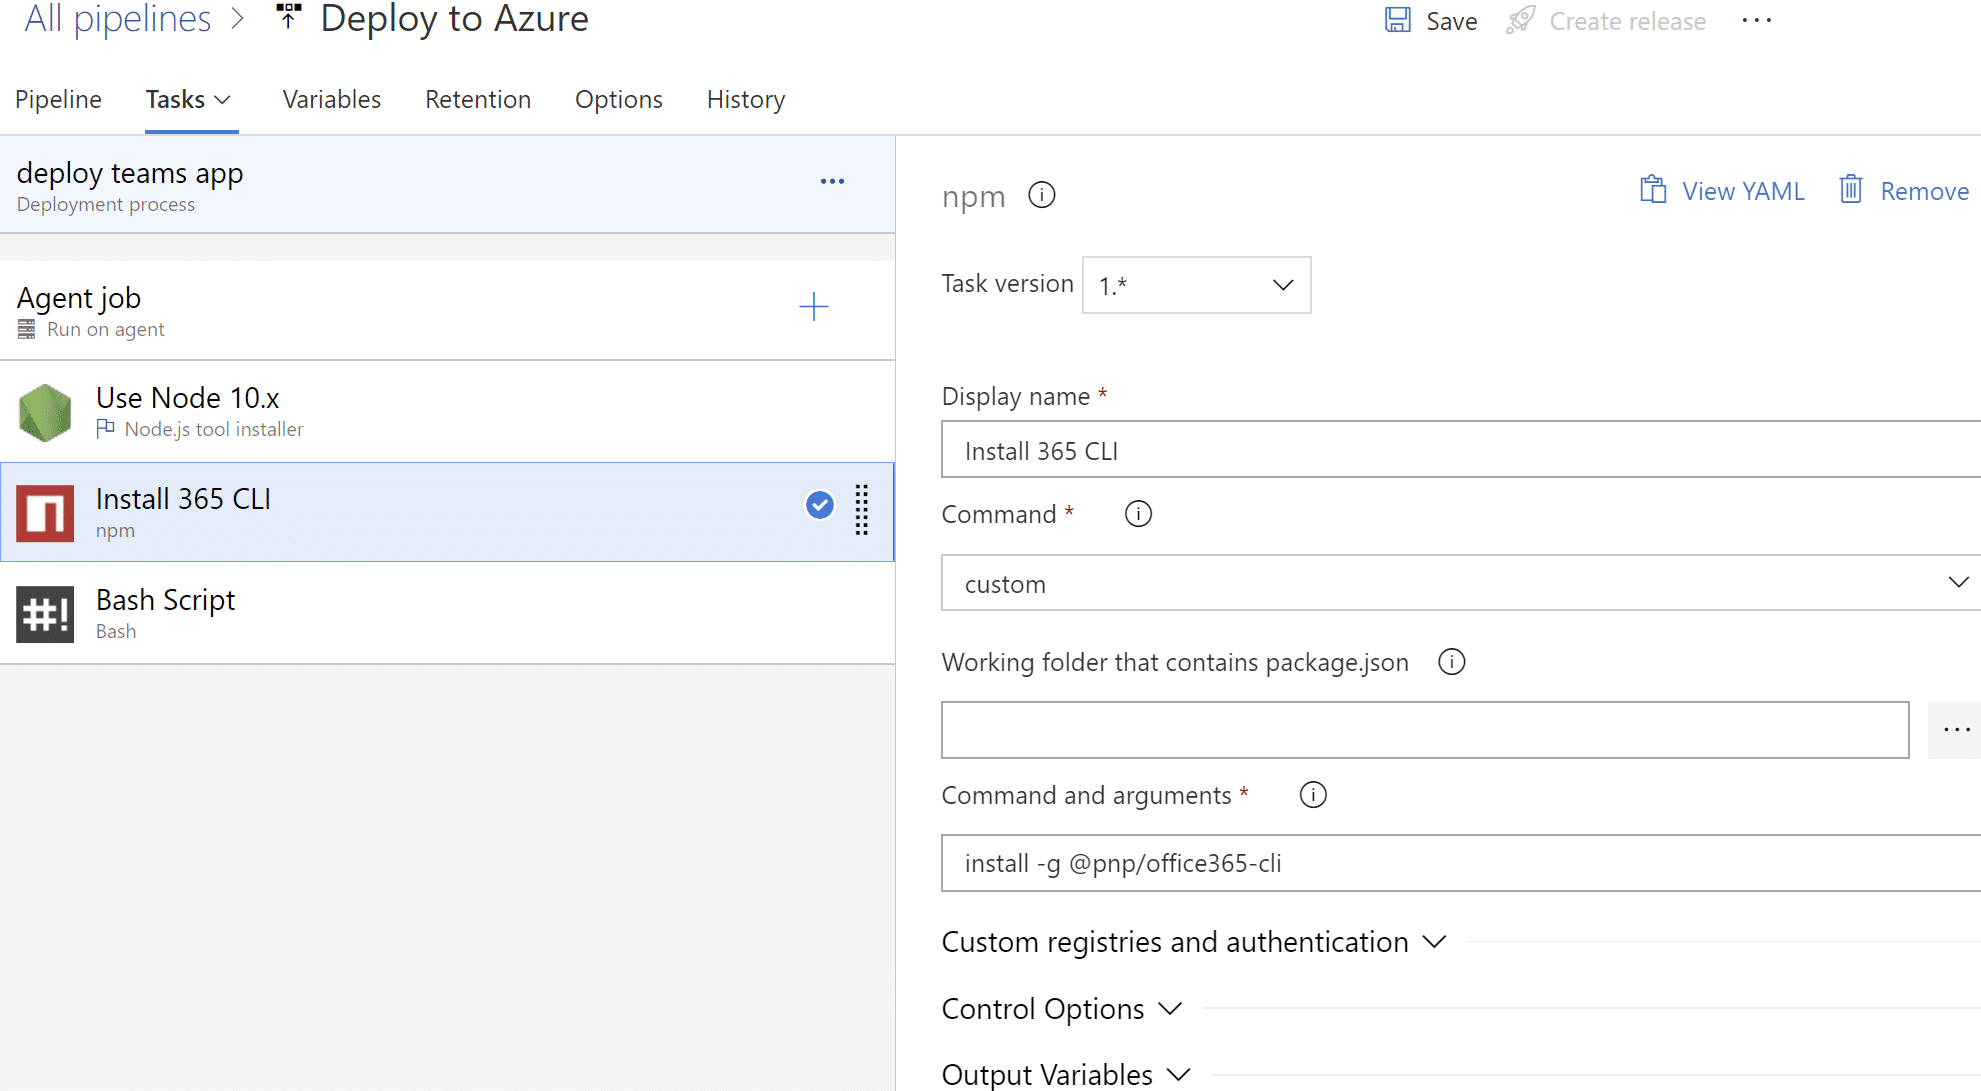Screen dimensions: 1981x1091
Task: Click the Command and arguments input field
Action: coord(1461,863)
